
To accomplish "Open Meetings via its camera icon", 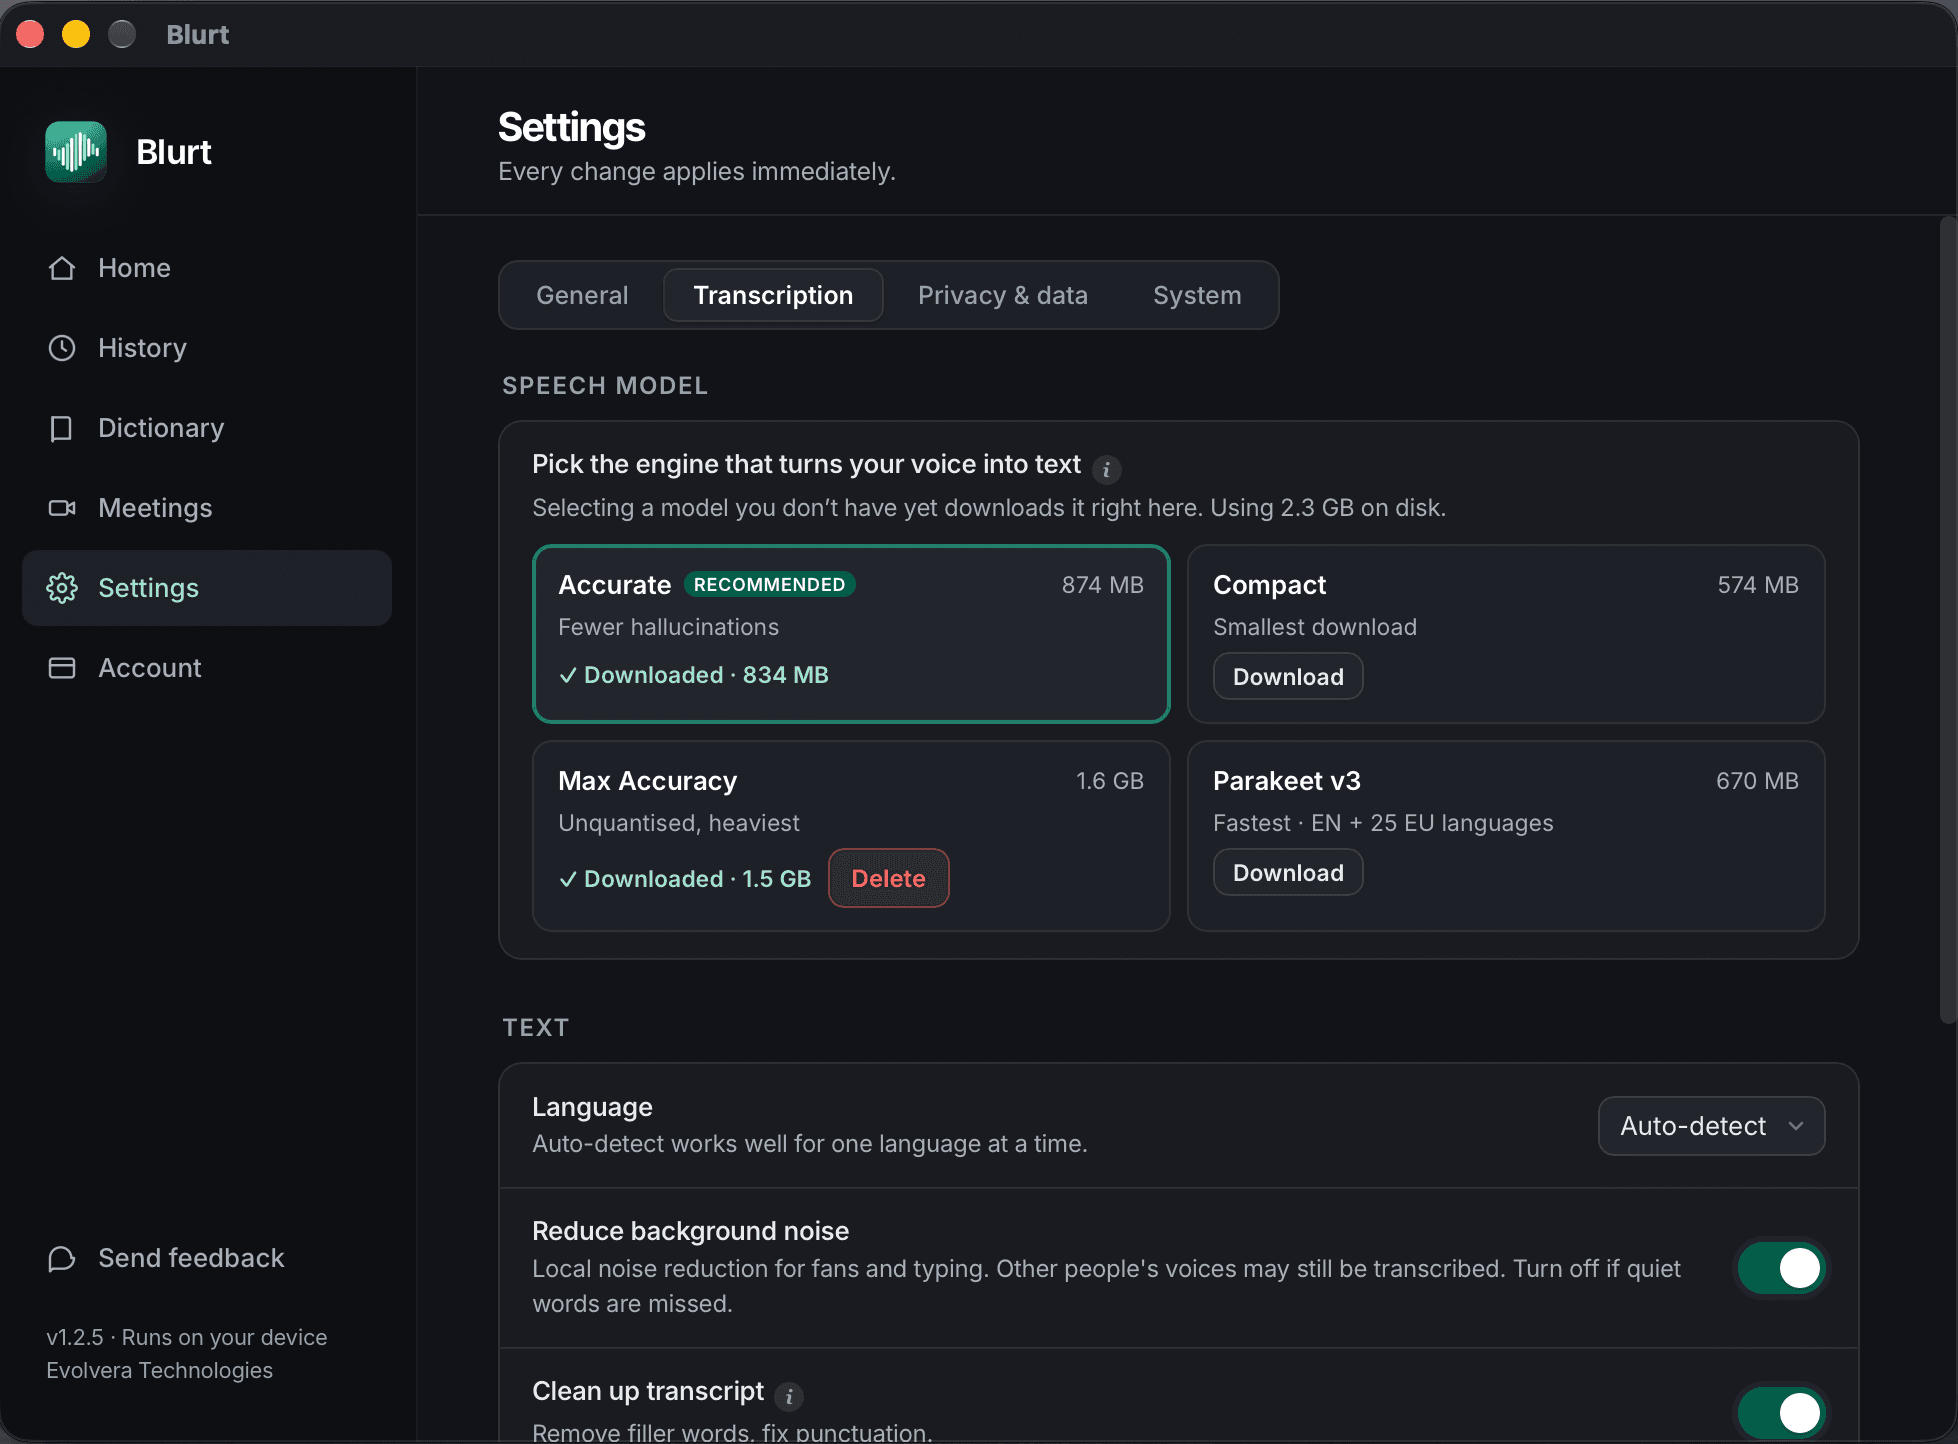I will coord(62,508).
